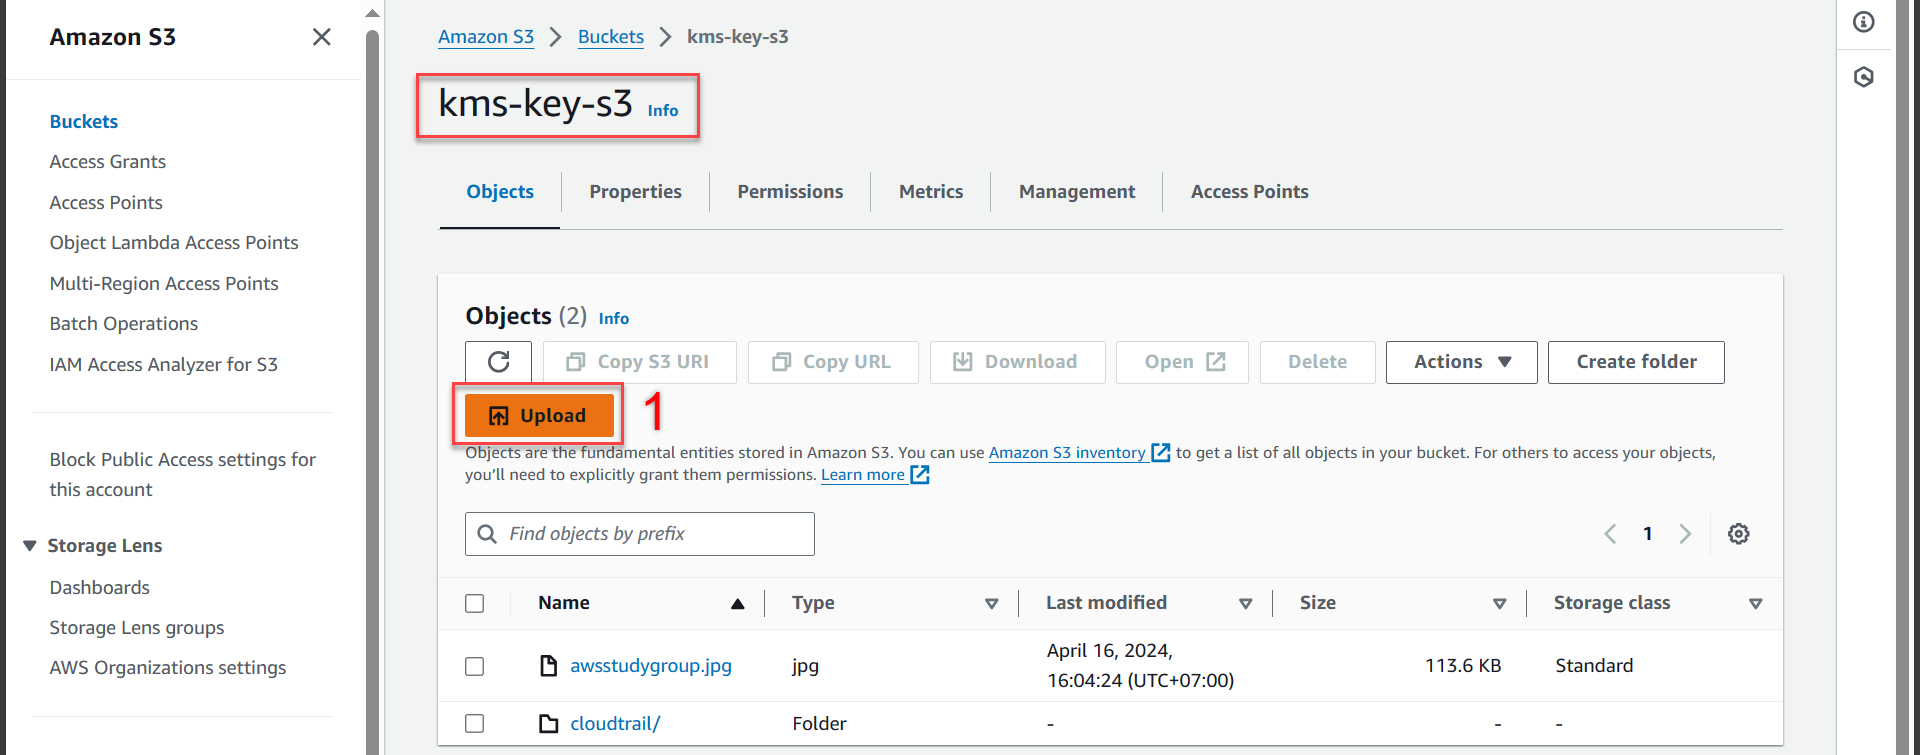Switch to the Permissions tab
The width and height of the screenshot is (1920, 755).
[790, 192]
